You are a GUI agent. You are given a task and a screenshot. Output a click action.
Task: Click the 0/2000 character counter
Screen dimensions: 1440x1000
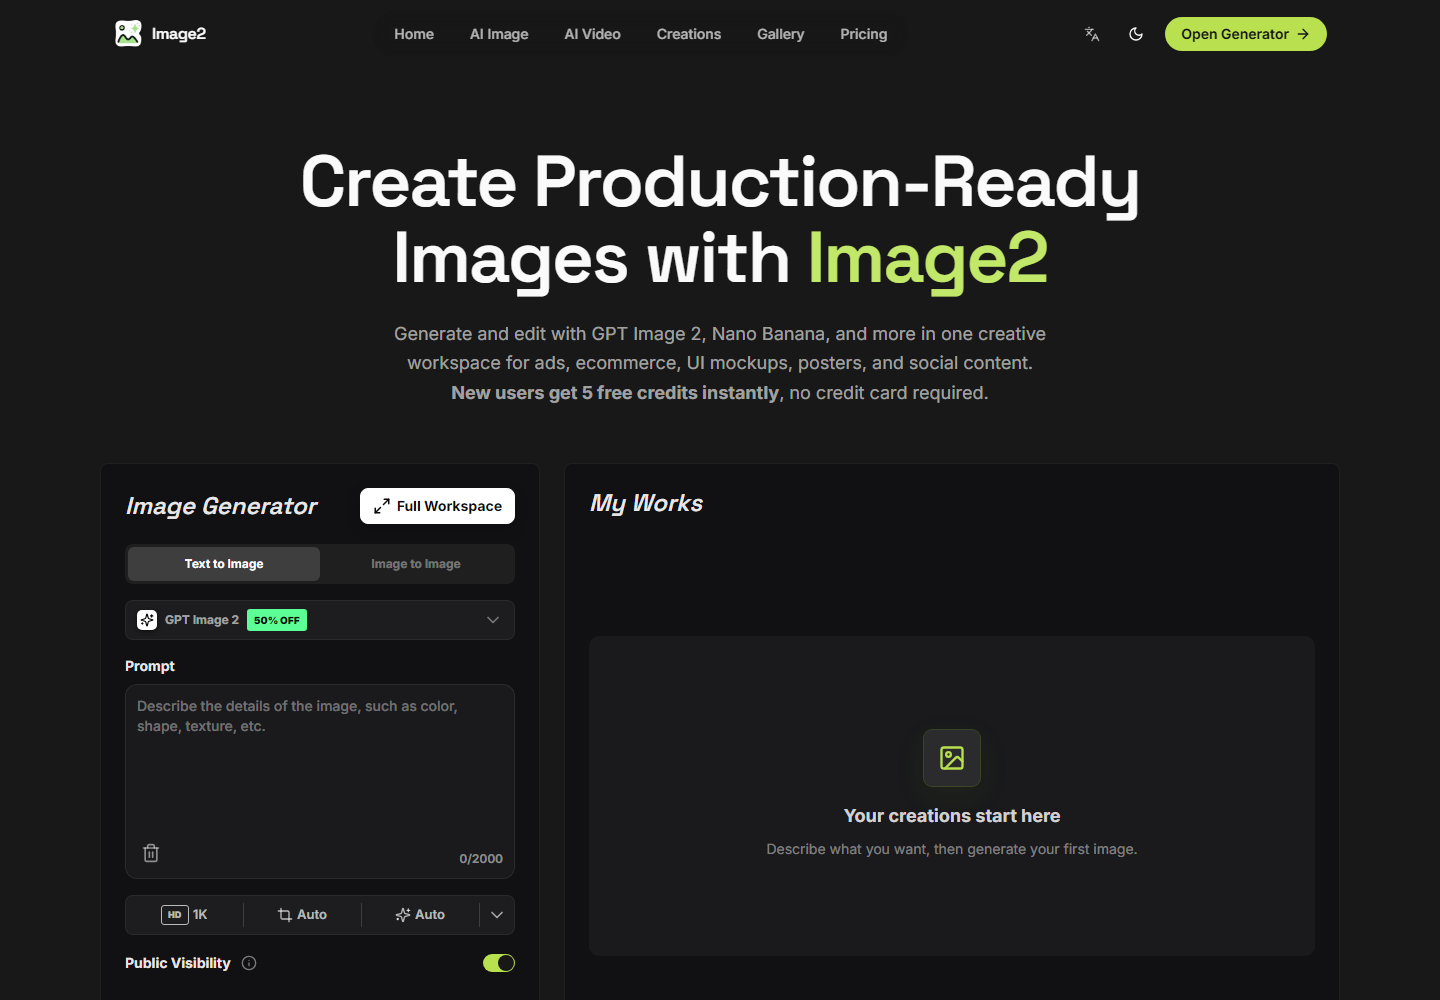[x=481, y=859]
